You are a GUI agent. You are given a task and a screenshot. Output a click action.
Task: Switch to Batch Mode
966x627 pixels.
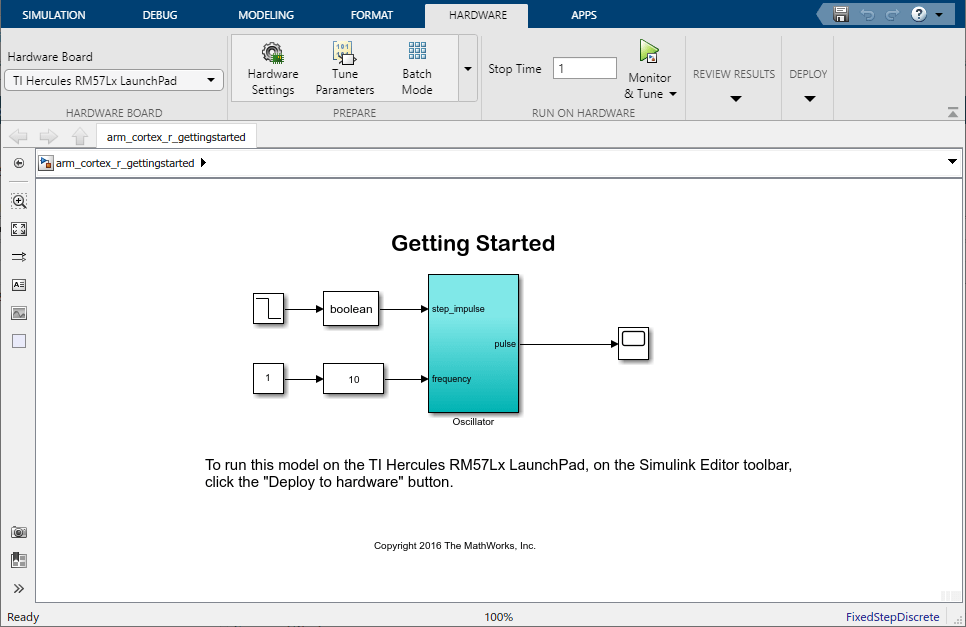(417, 68)
